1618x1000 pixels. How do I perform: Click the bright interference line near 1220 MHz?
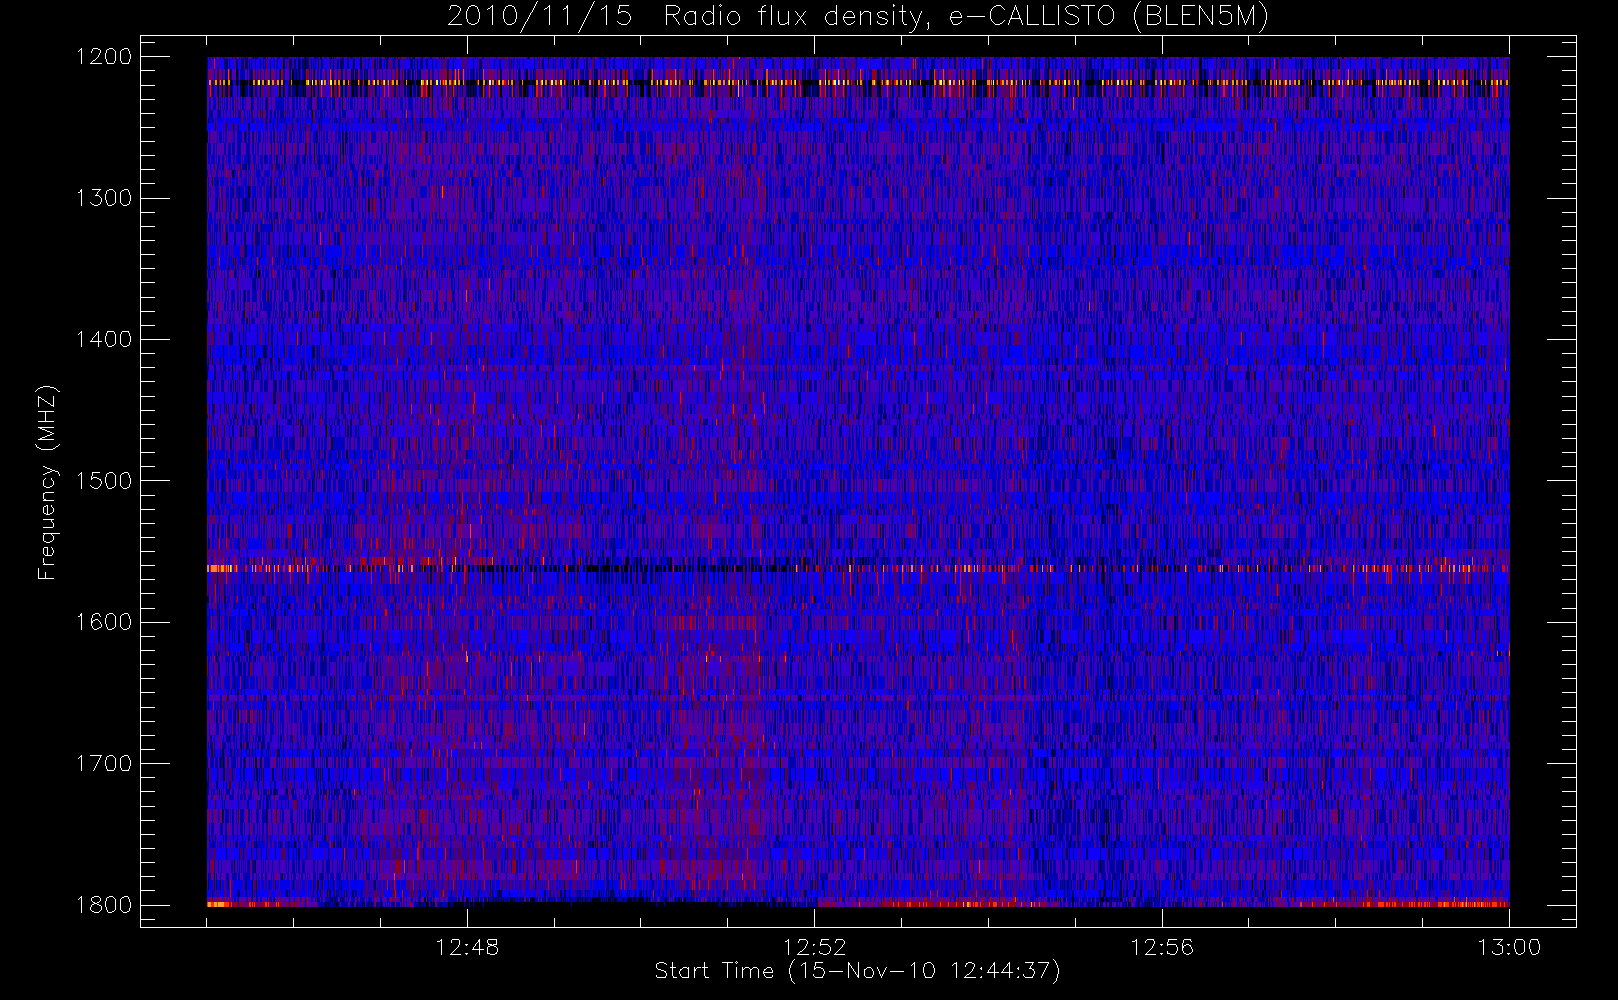[x=858, y=83]
